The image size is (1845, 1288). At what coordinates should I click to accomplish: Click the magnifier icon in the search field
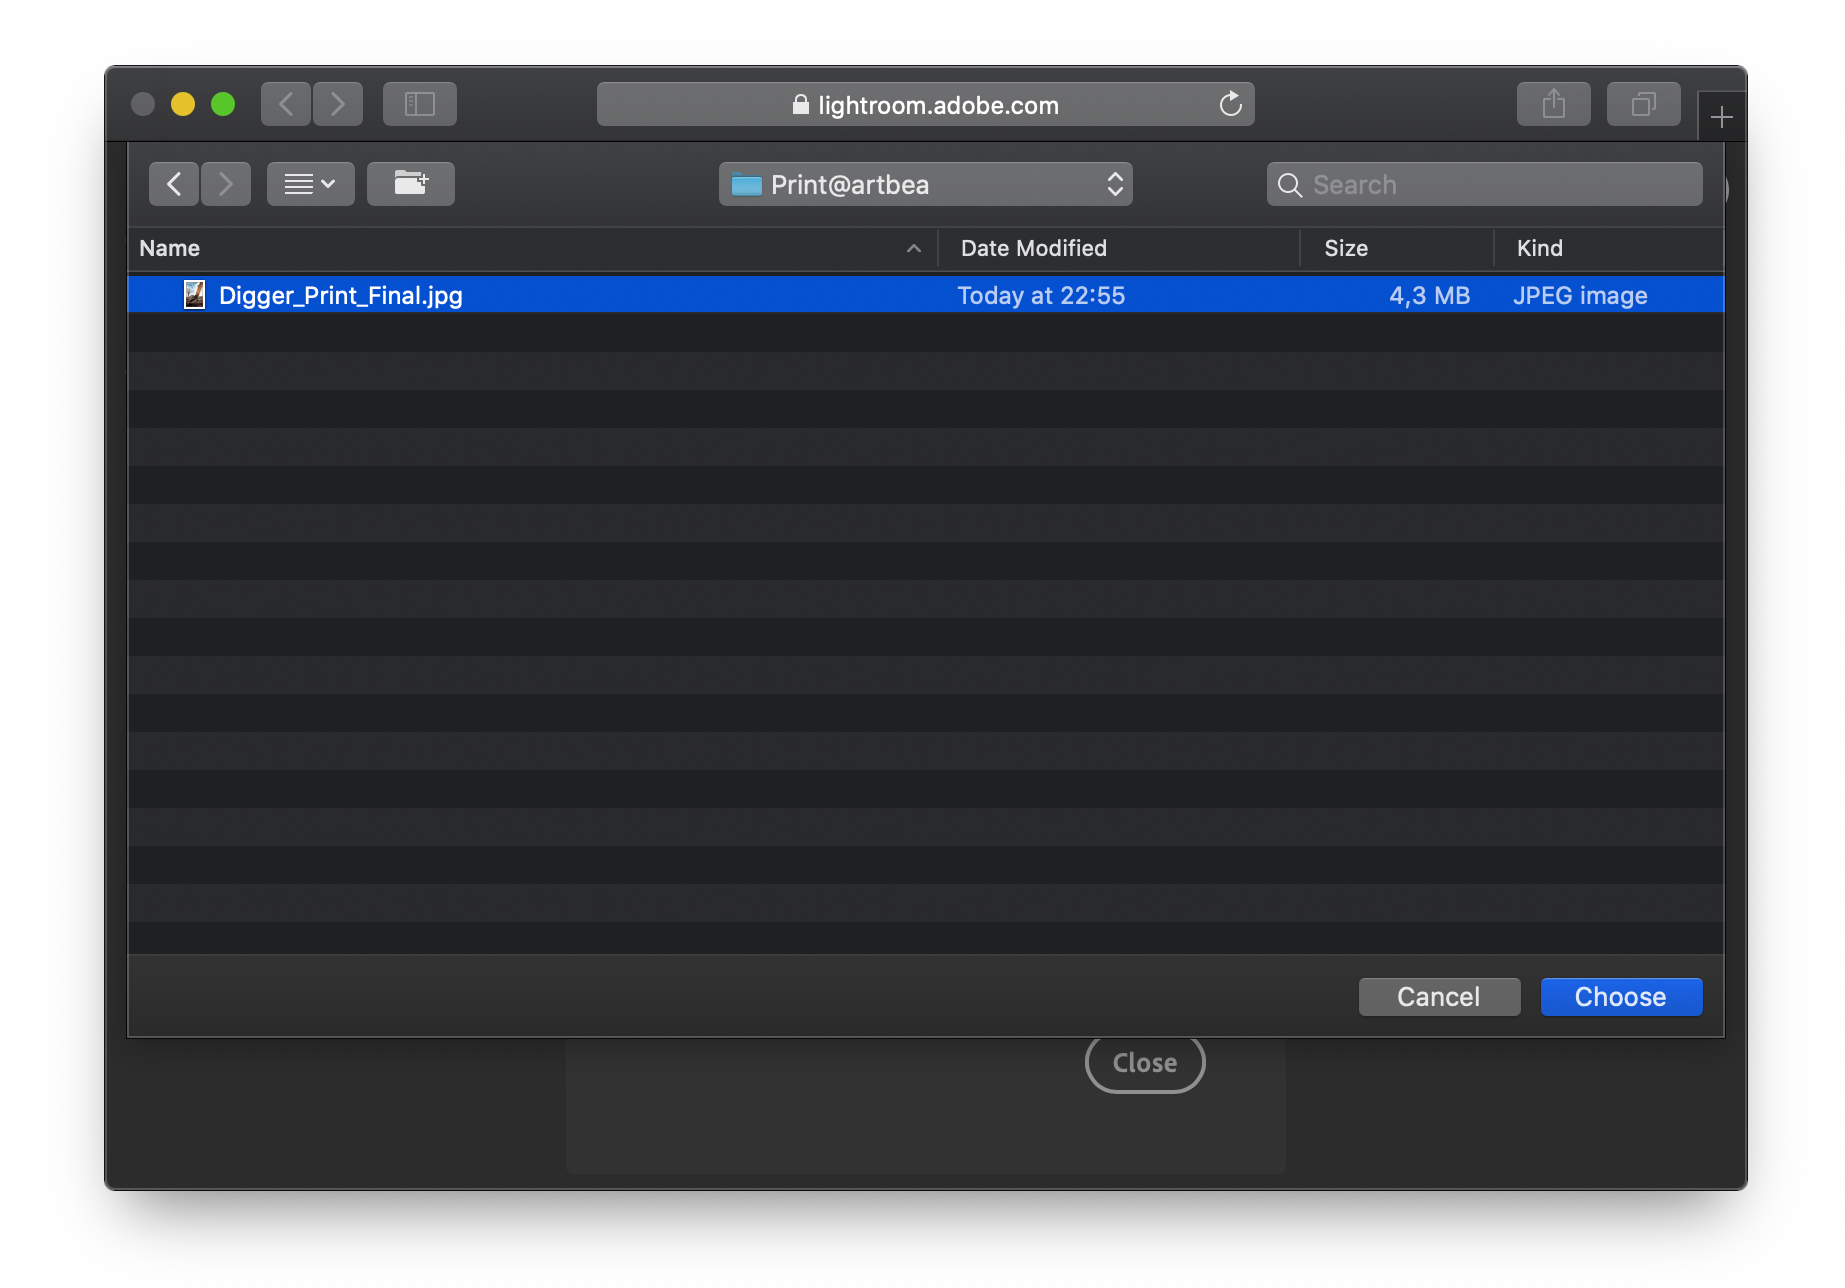1290,185
